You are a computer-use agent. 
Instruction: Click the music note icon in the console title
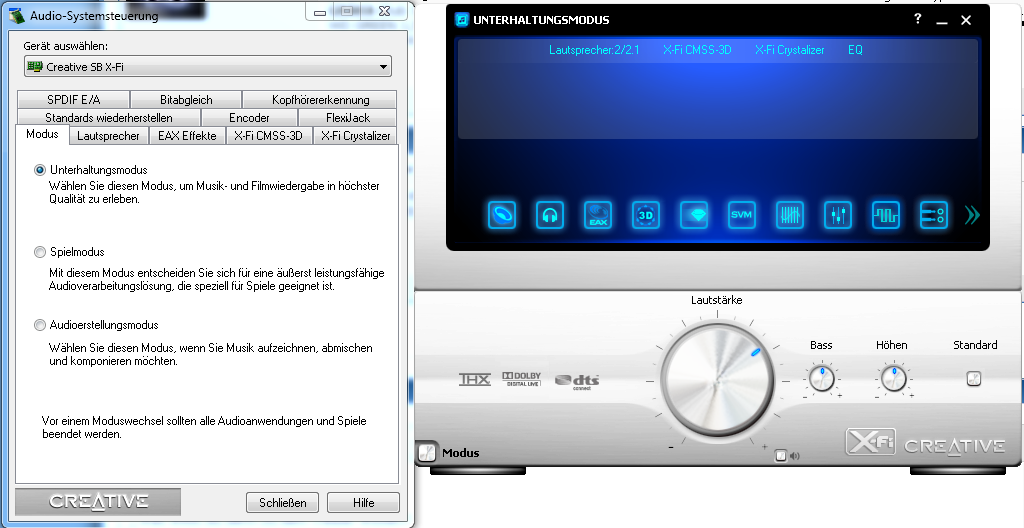[462, 20]
